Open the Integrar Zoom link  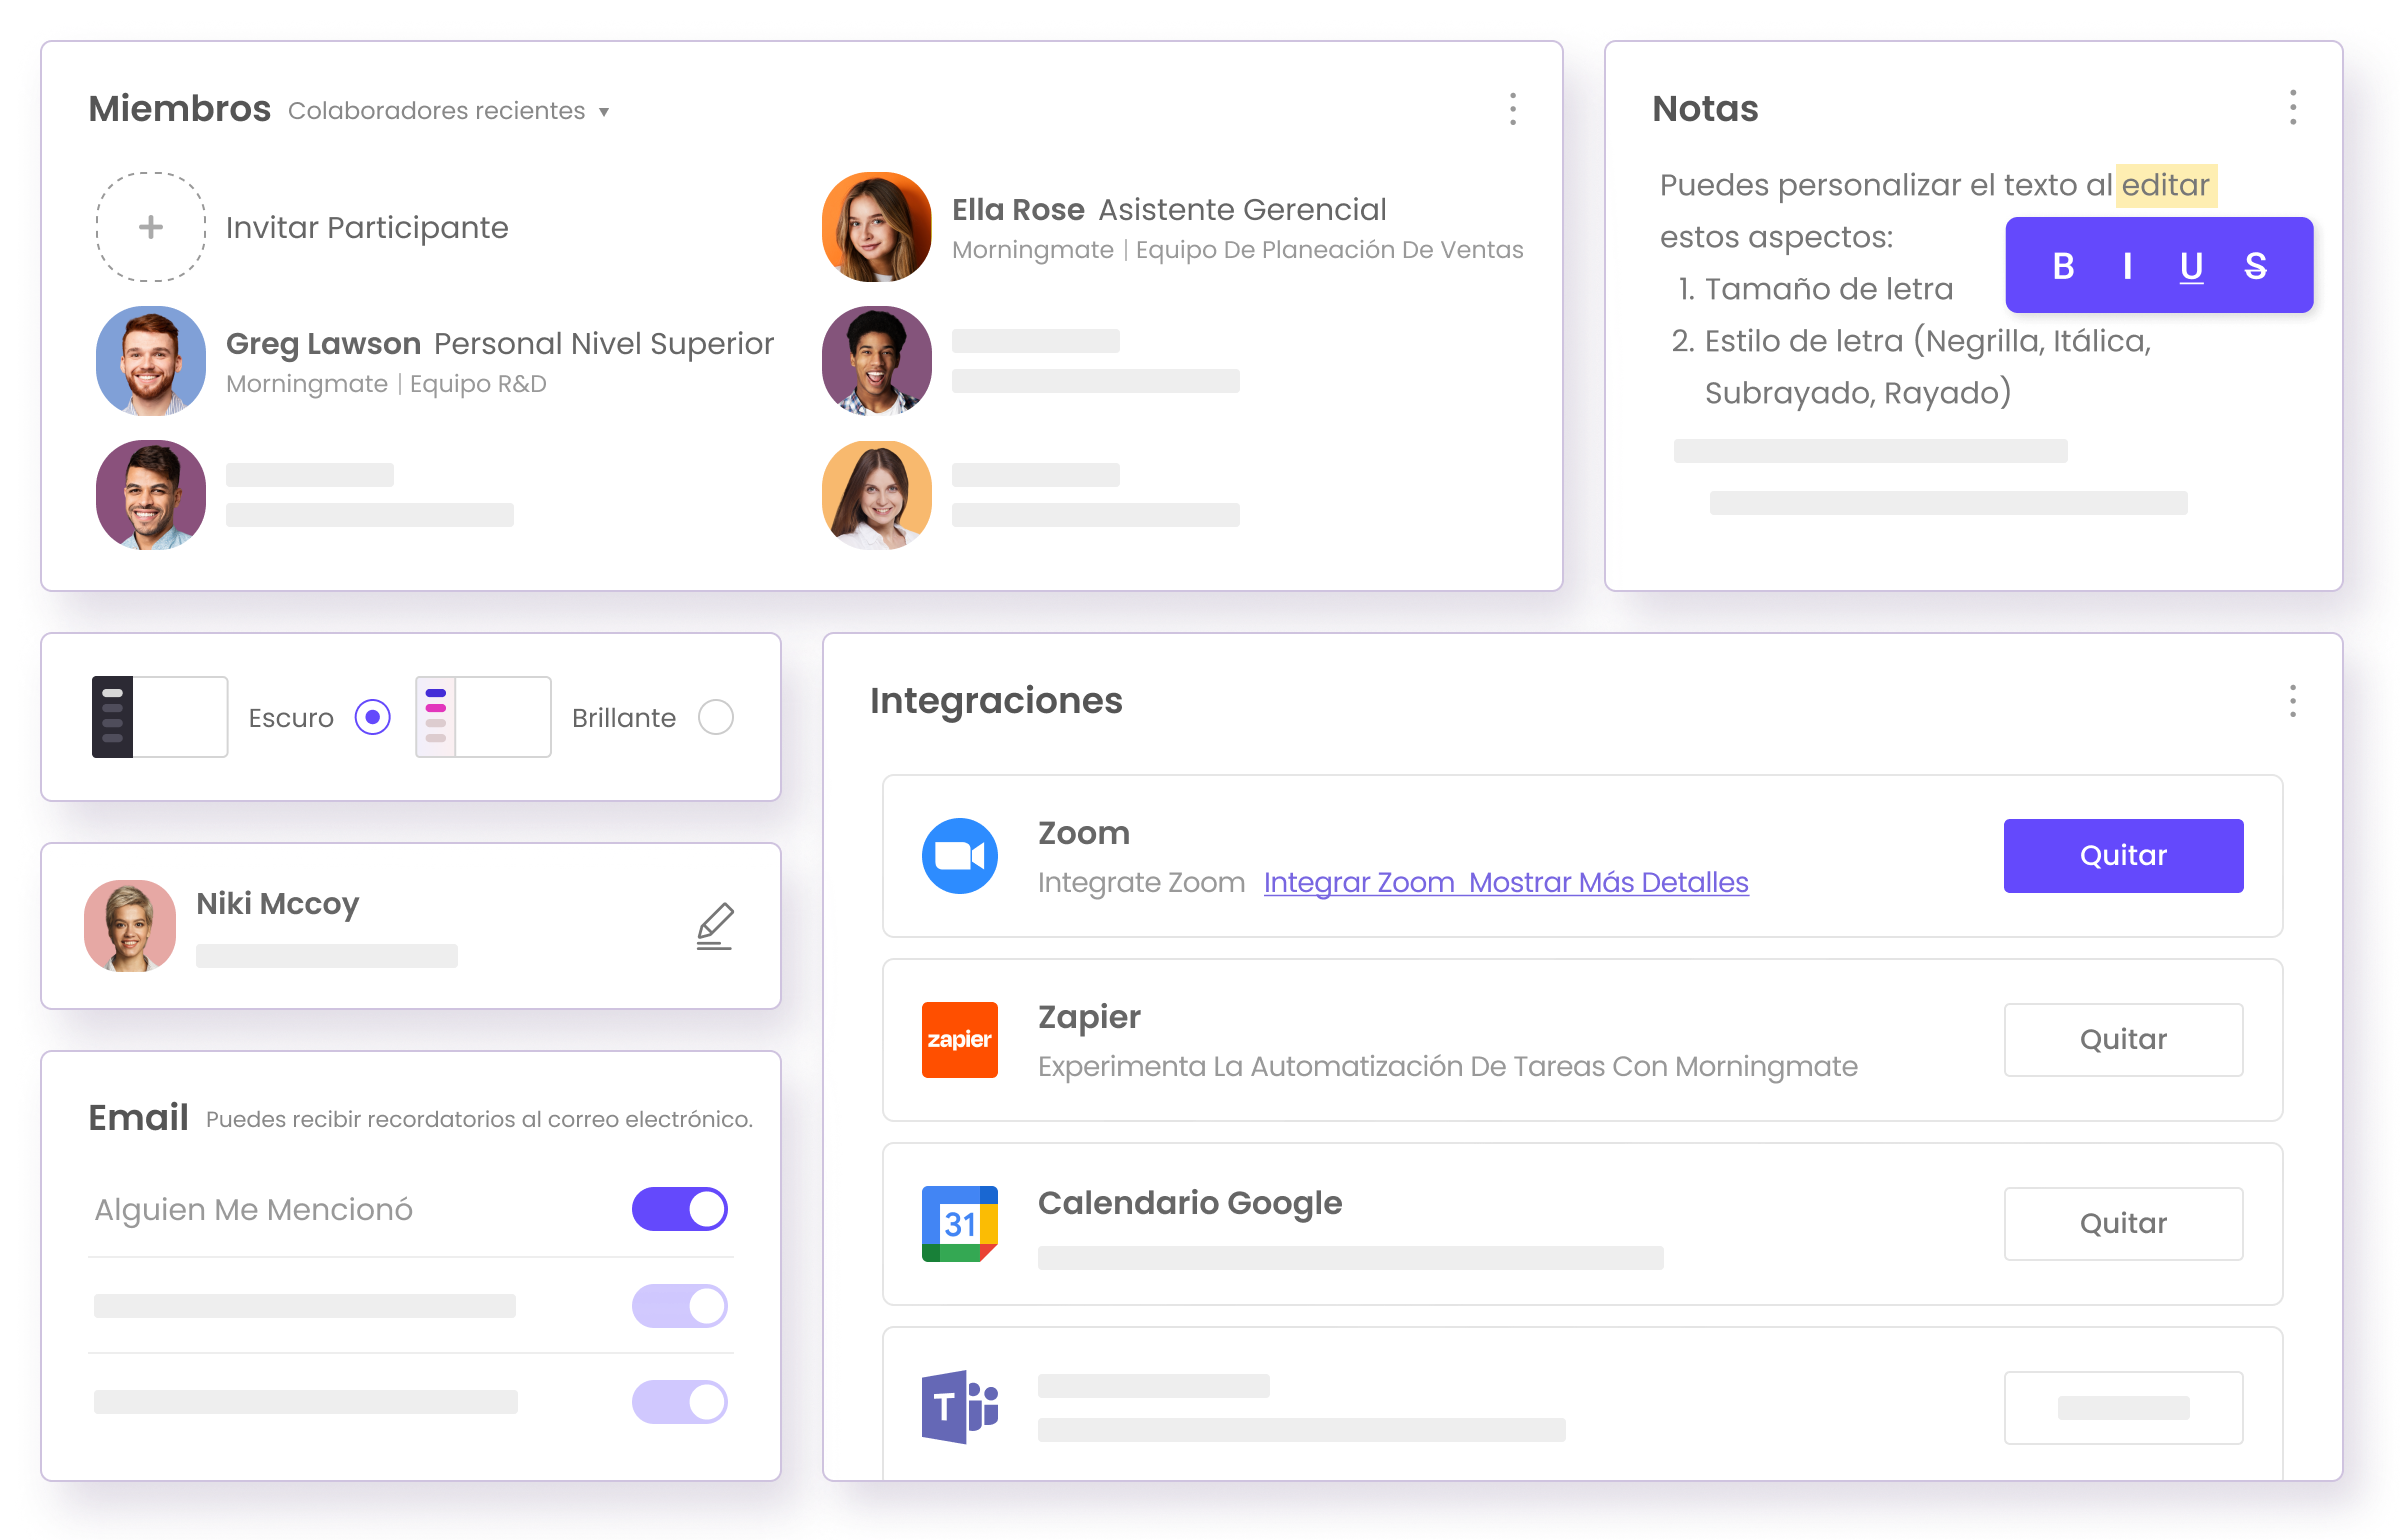pos(1359,883)
